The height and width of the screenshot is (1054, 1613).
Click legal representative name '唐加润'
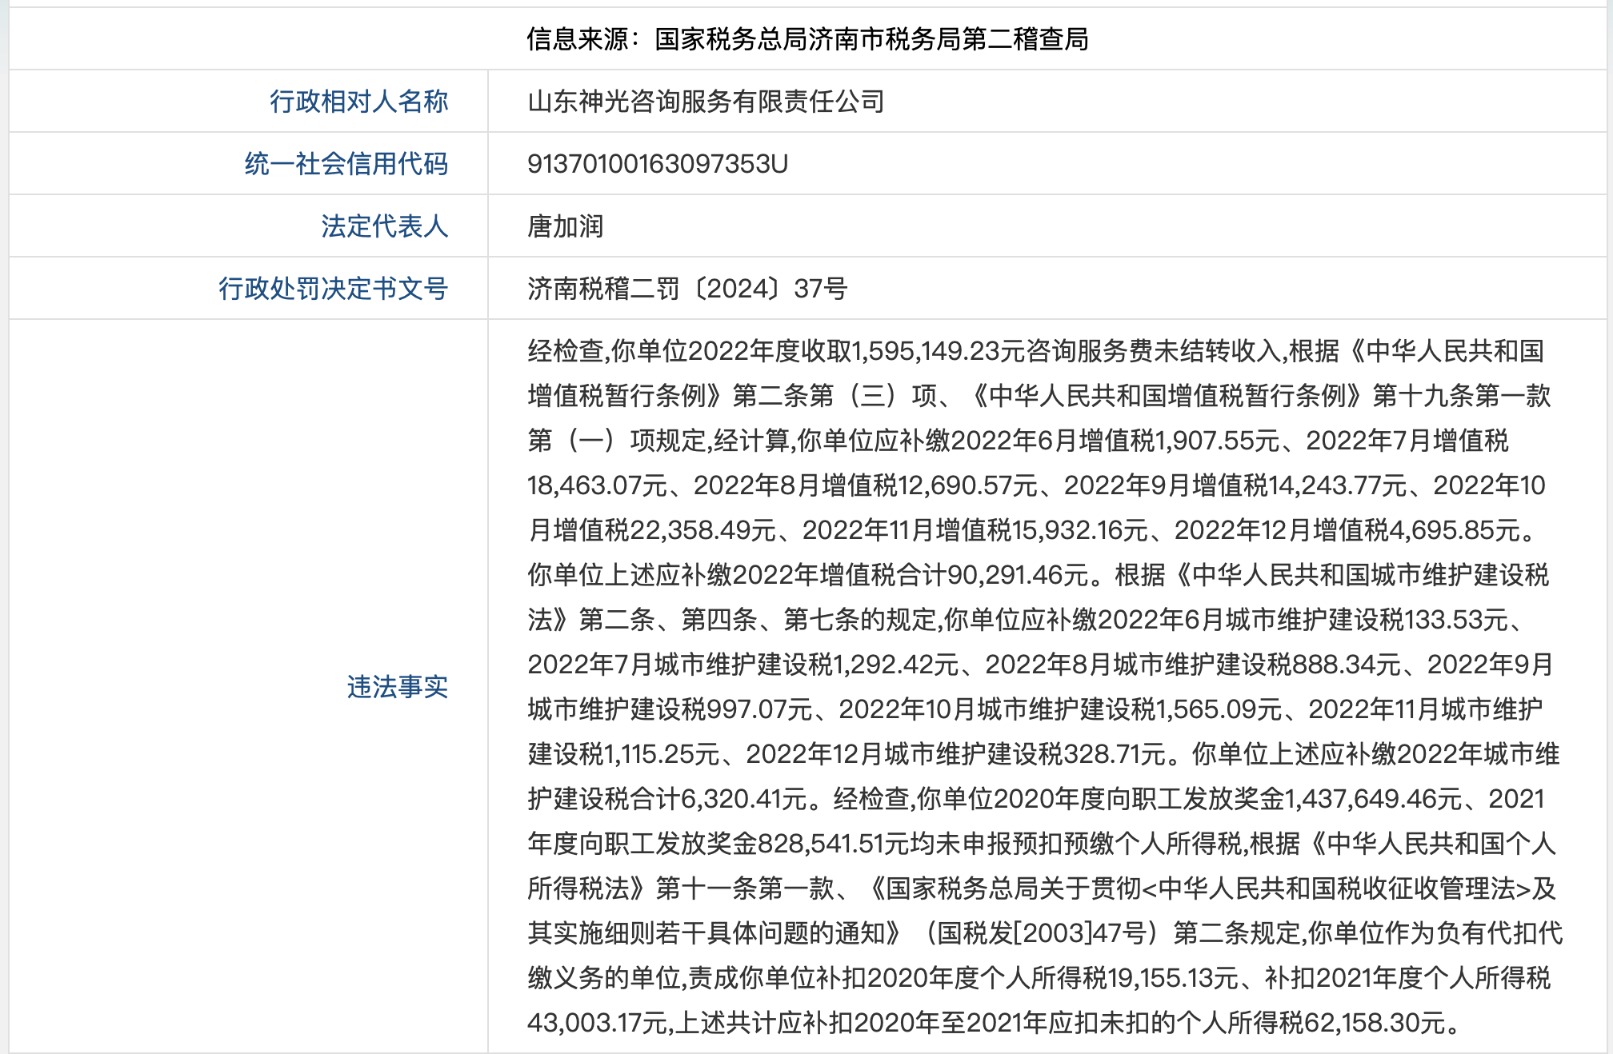coord(565,226)
